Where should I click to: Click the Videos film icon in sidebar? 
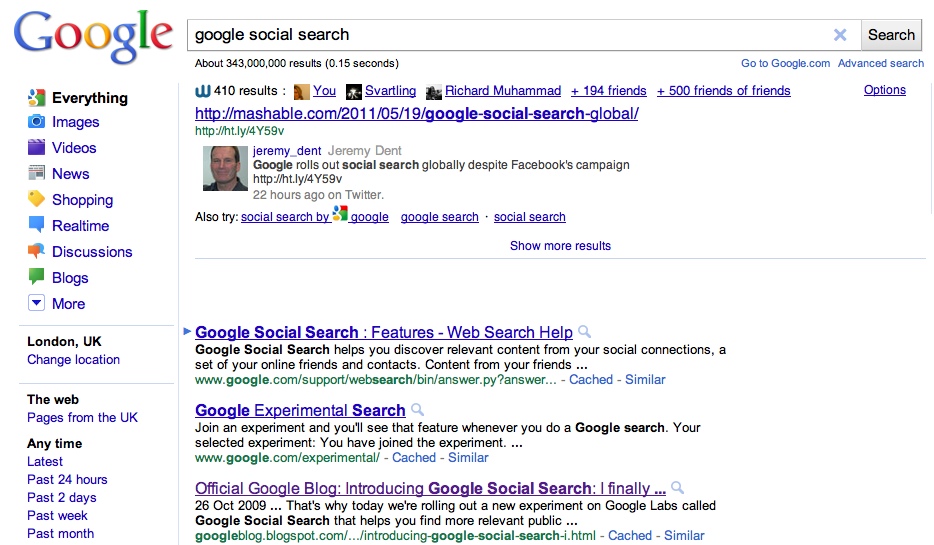36,148
